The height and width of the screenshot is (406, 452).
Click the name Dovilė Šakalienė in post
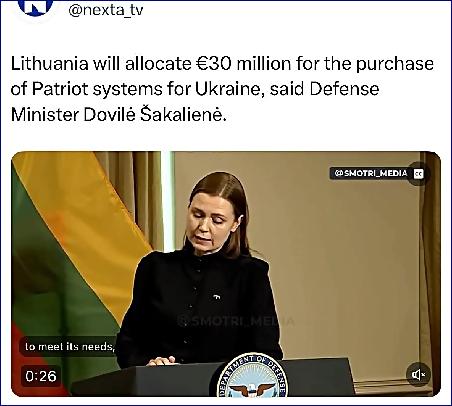point(155,115)
